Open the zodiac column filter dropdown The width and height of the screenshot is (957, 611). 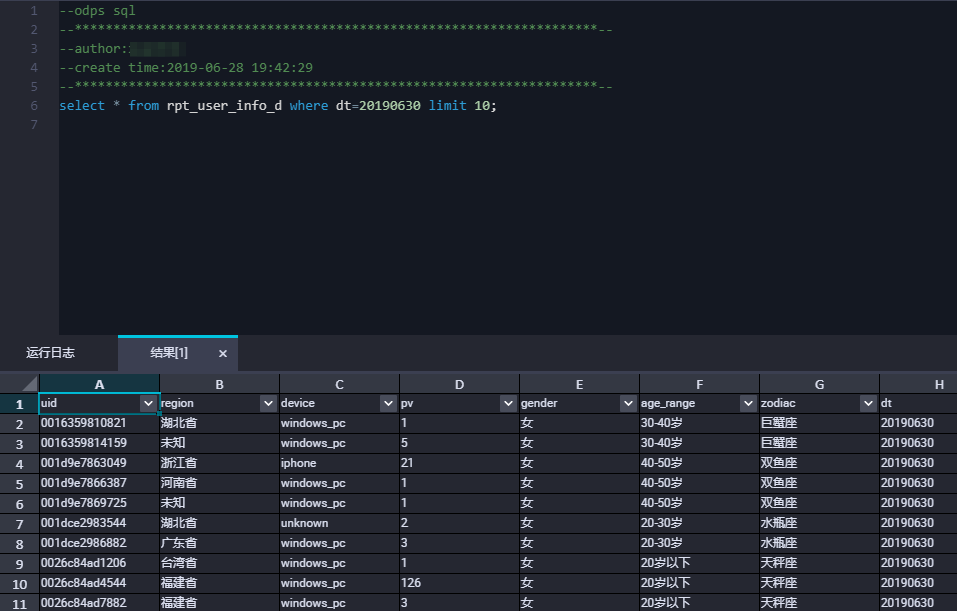coord(868,403)
